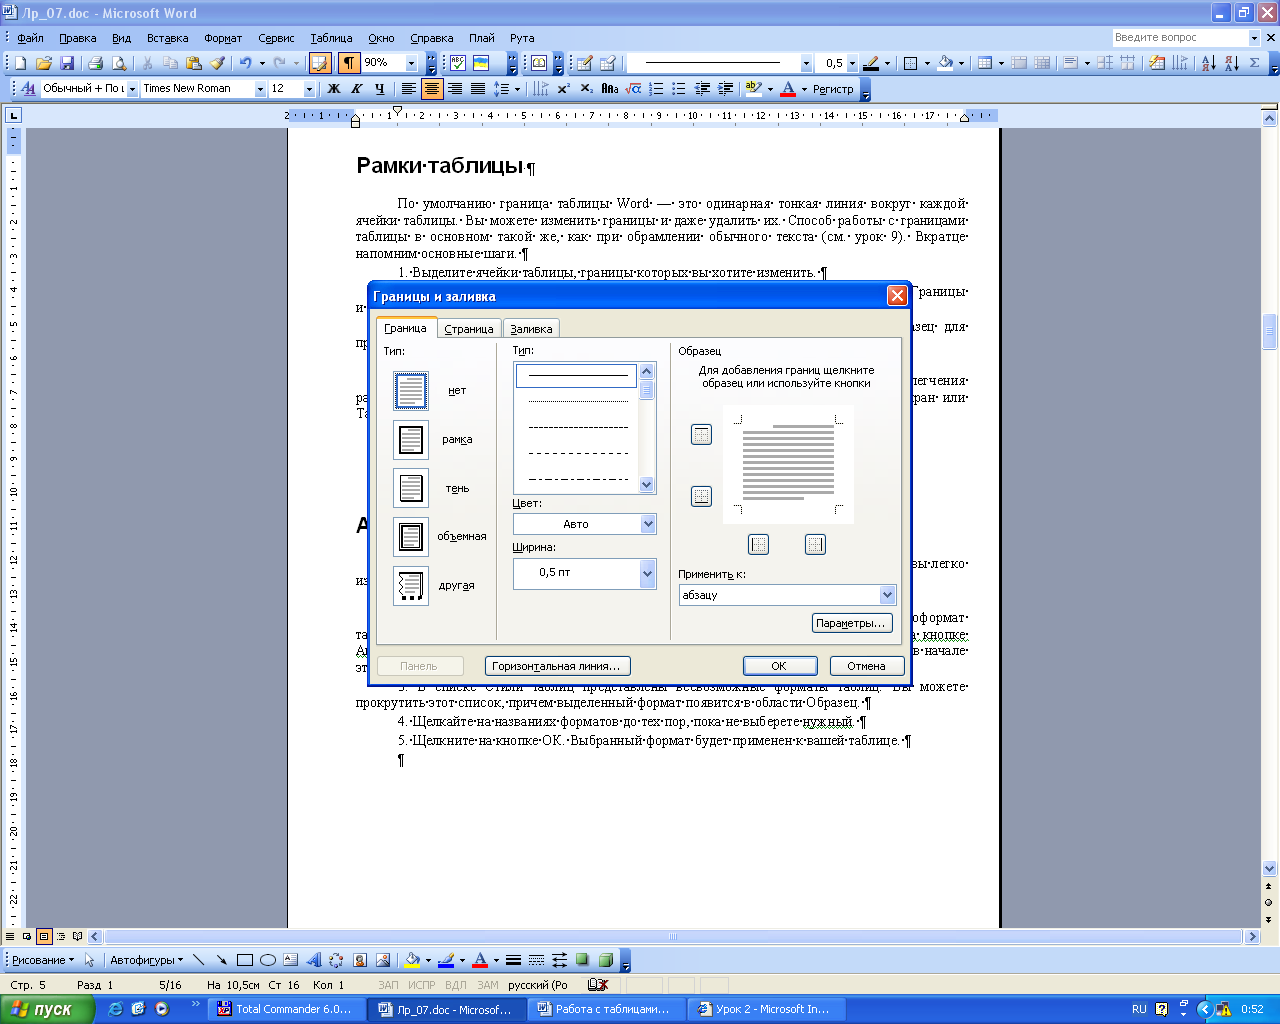
Task: Toggle the Tables and Borders toolbar icon
Action: 320,63
